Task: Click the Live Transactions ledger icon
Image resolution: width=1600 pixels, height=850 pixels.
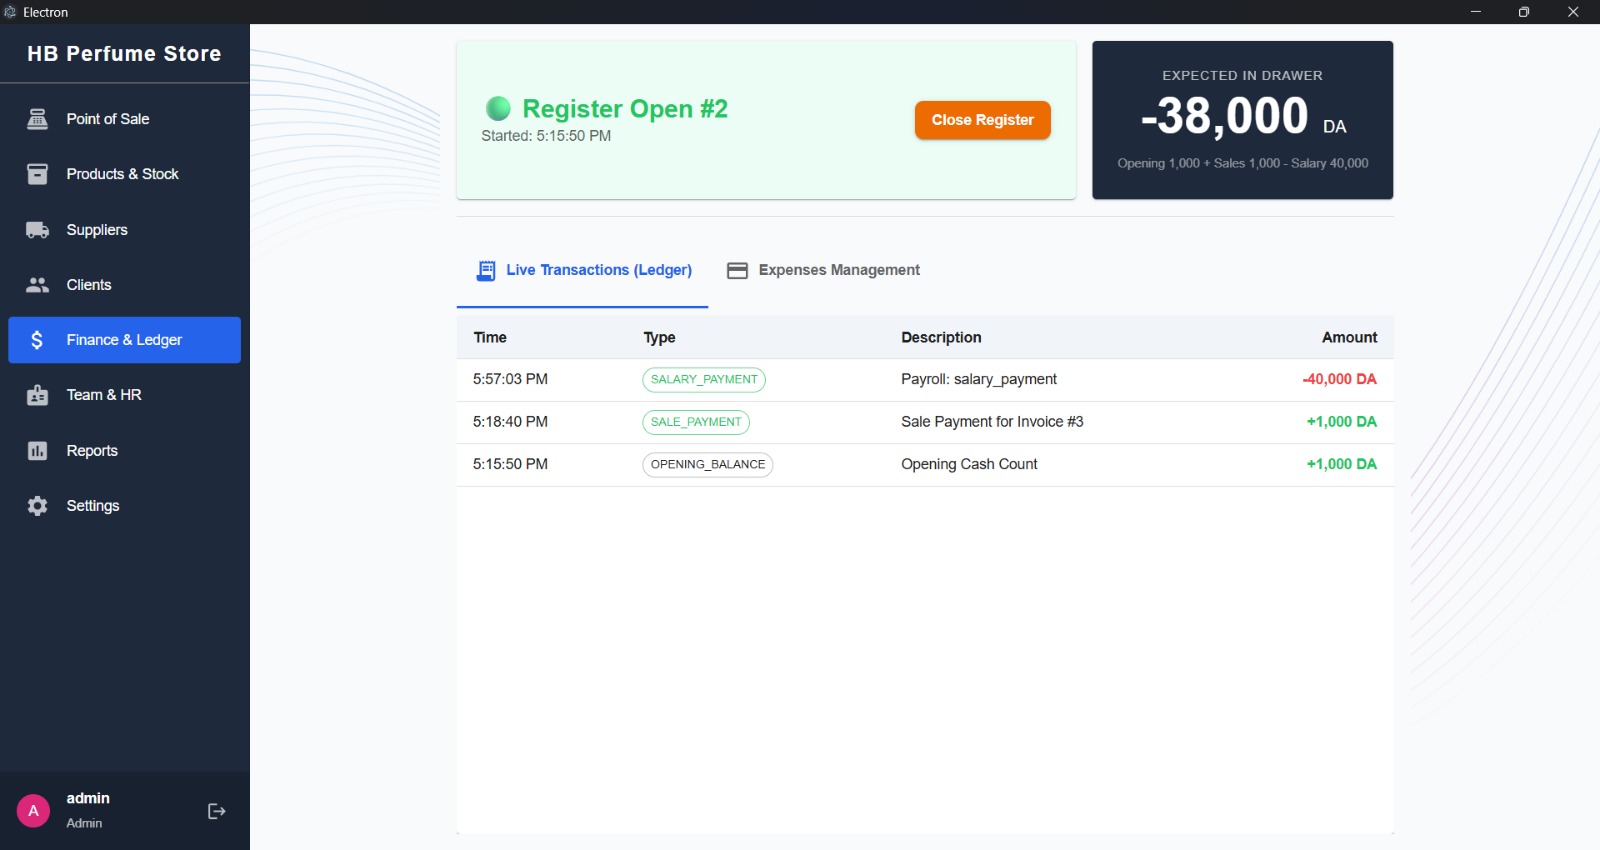Action: (x=486, y=271)
